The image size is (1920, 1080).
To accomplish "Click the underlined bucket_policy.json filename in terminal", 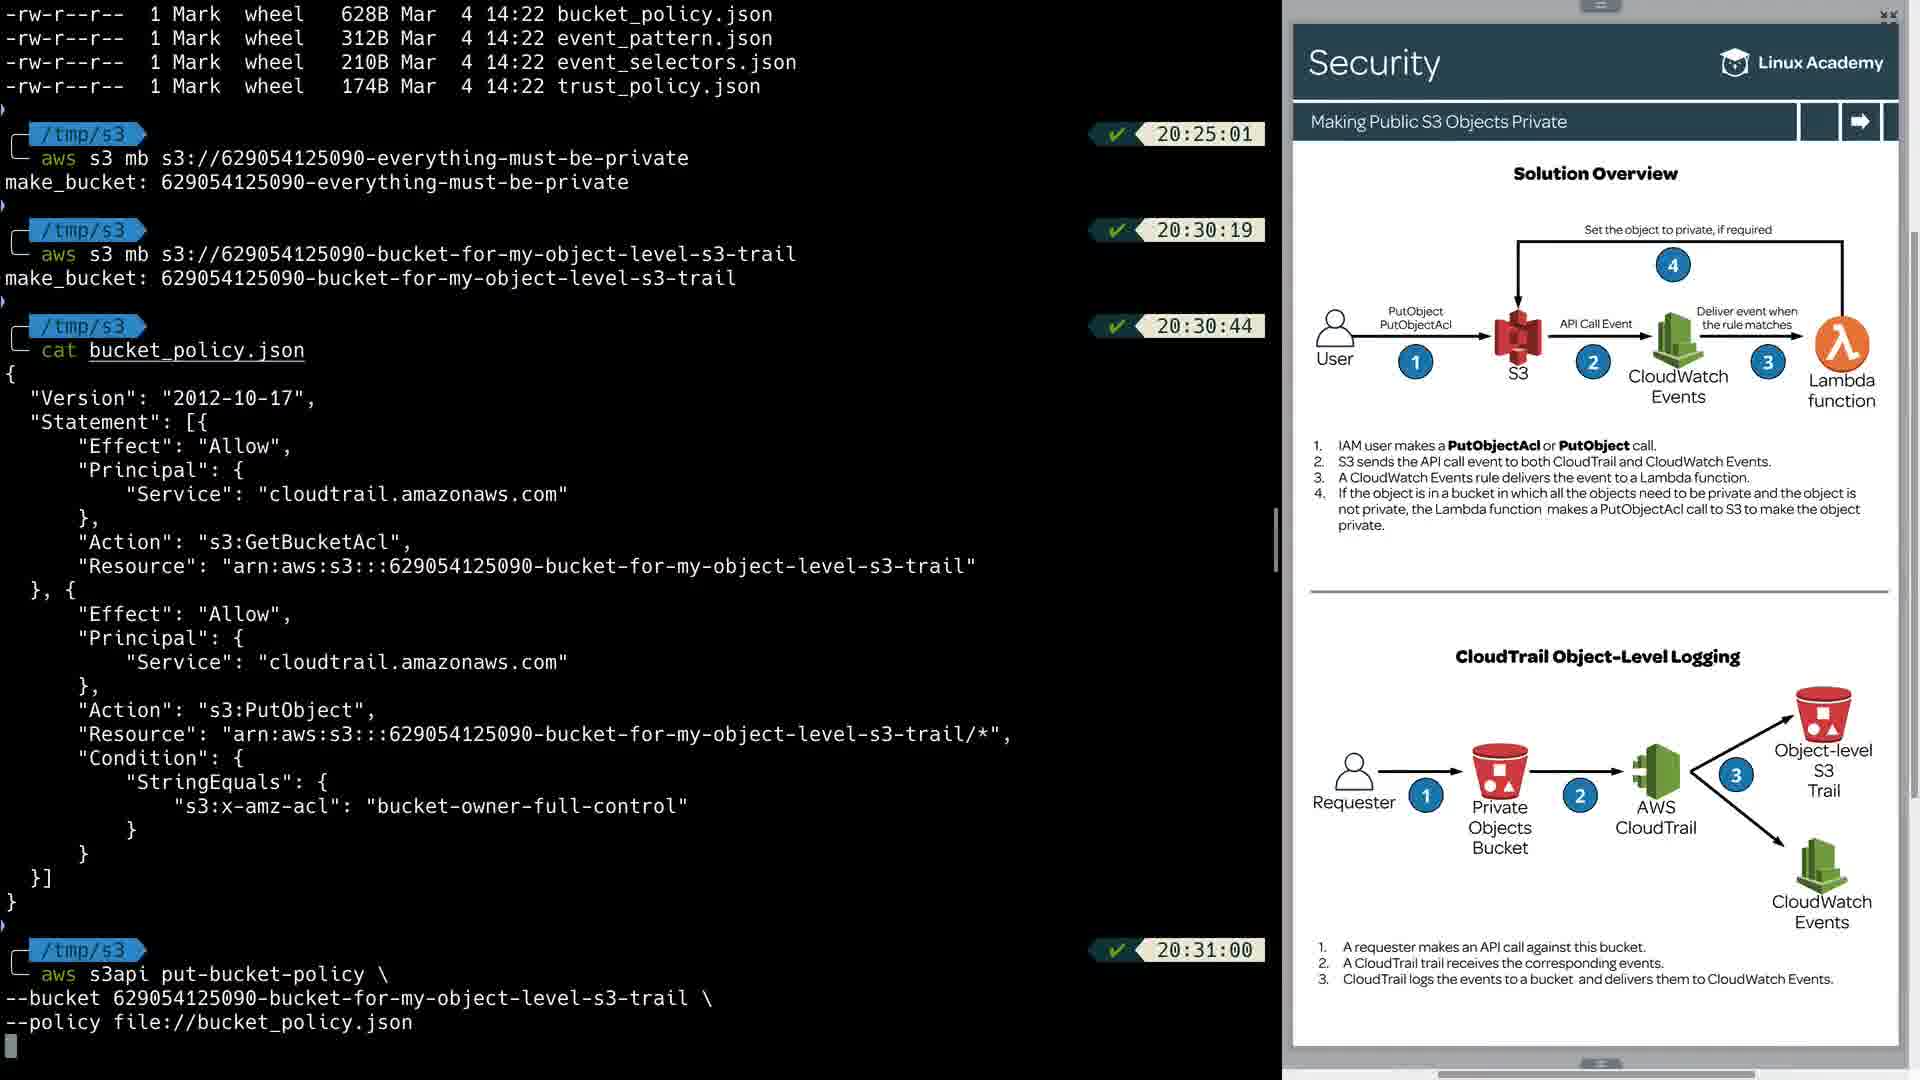I will 196,351.
